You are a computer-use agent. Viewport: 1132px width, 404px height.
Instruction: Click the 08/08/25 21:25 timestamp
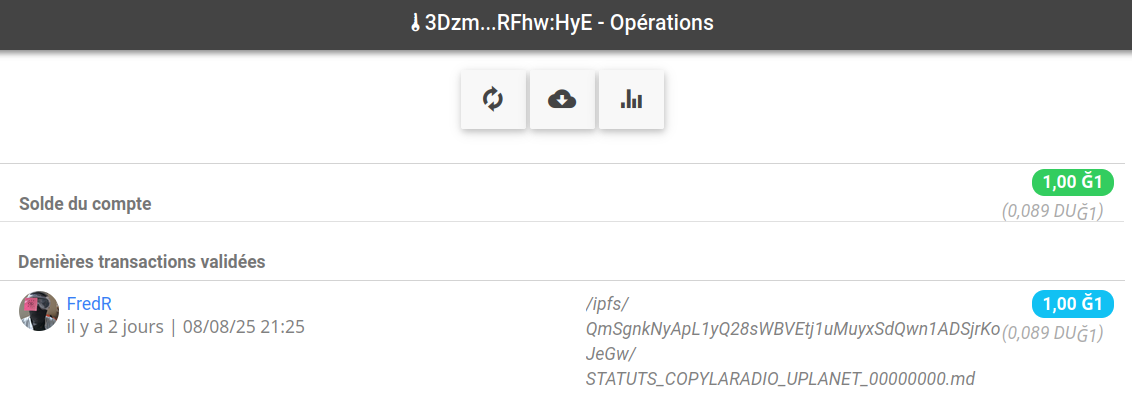pyautogui.click(x=244, y=327)
